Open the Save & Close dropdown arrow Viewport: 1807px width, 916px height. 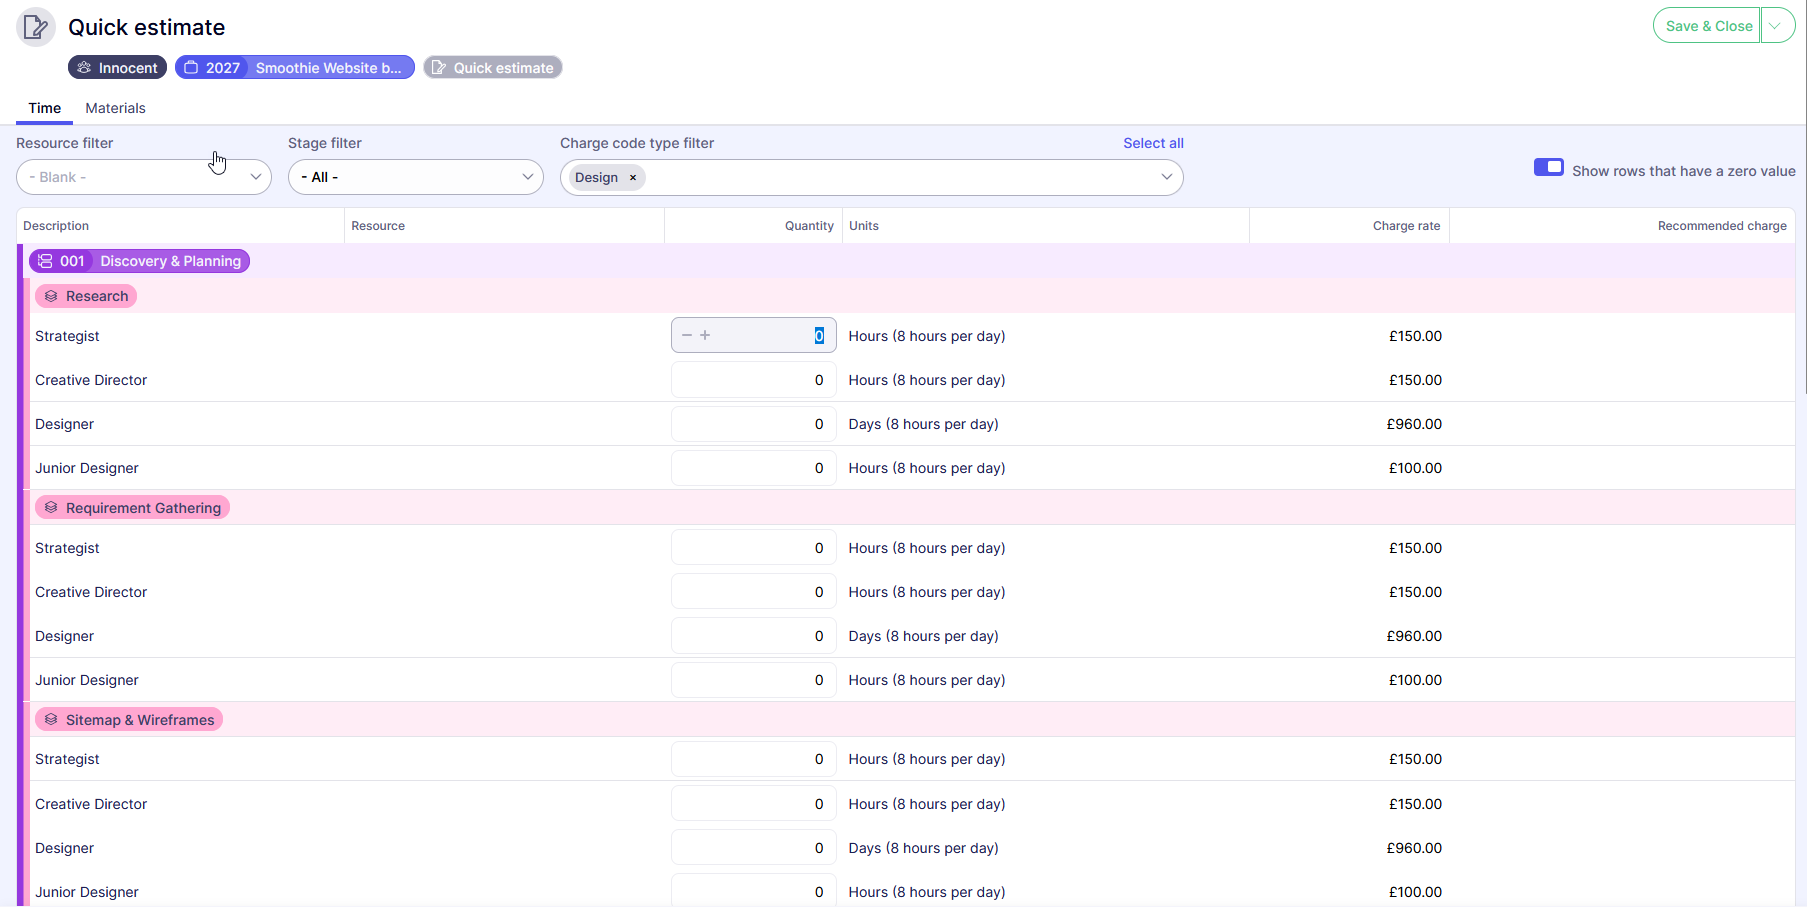click(x=1776, y=26)
